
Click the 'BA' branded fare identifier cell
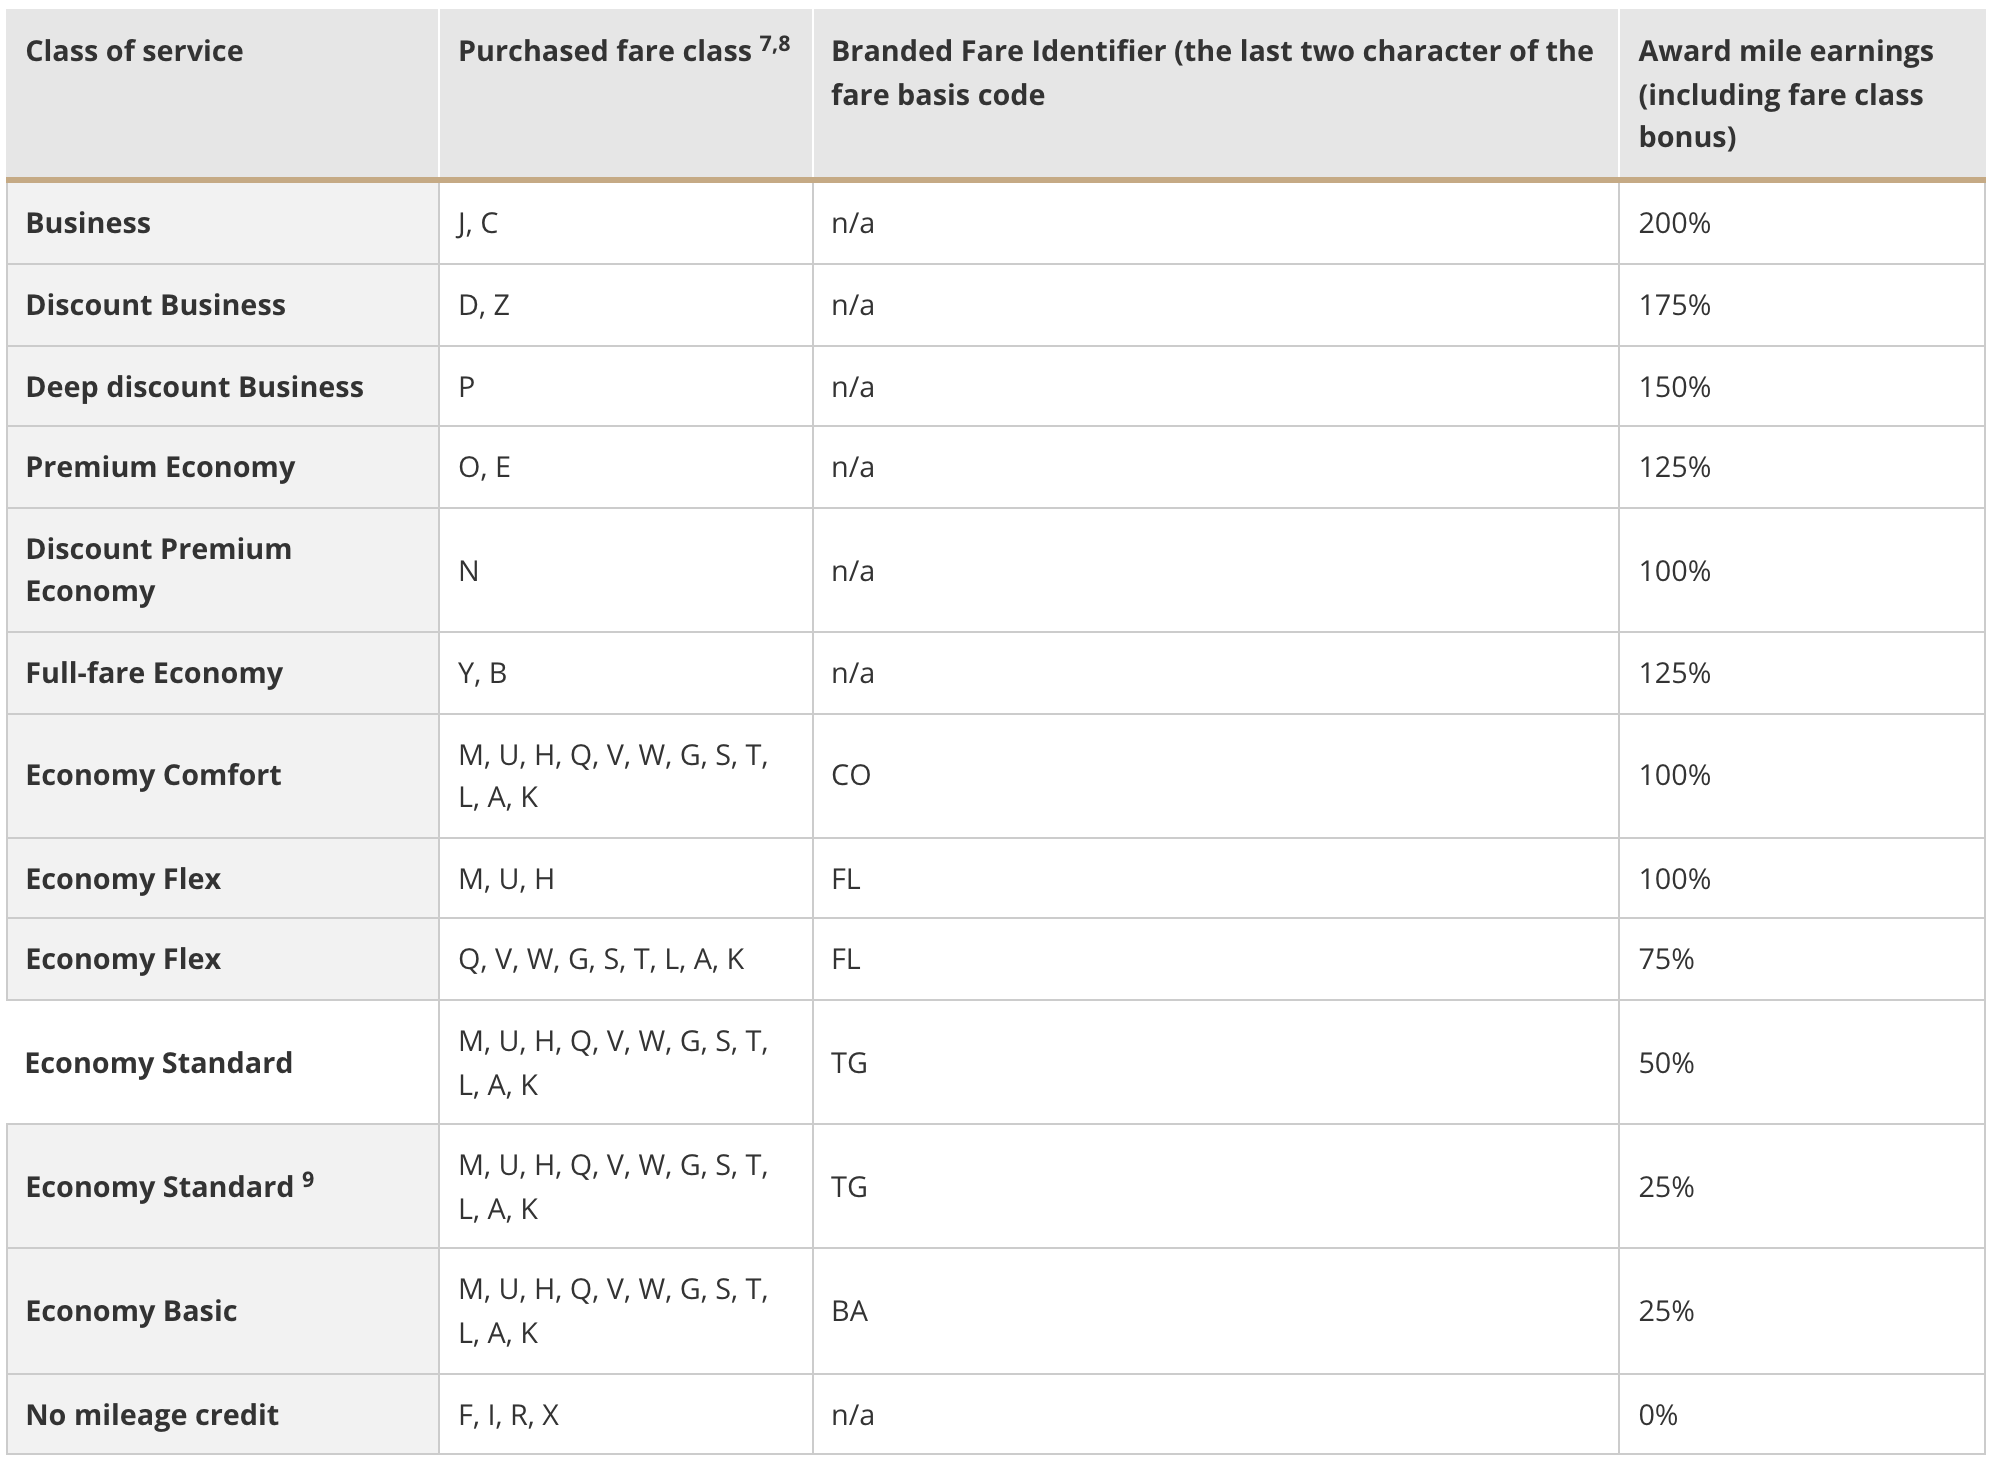pos(849,1311)
